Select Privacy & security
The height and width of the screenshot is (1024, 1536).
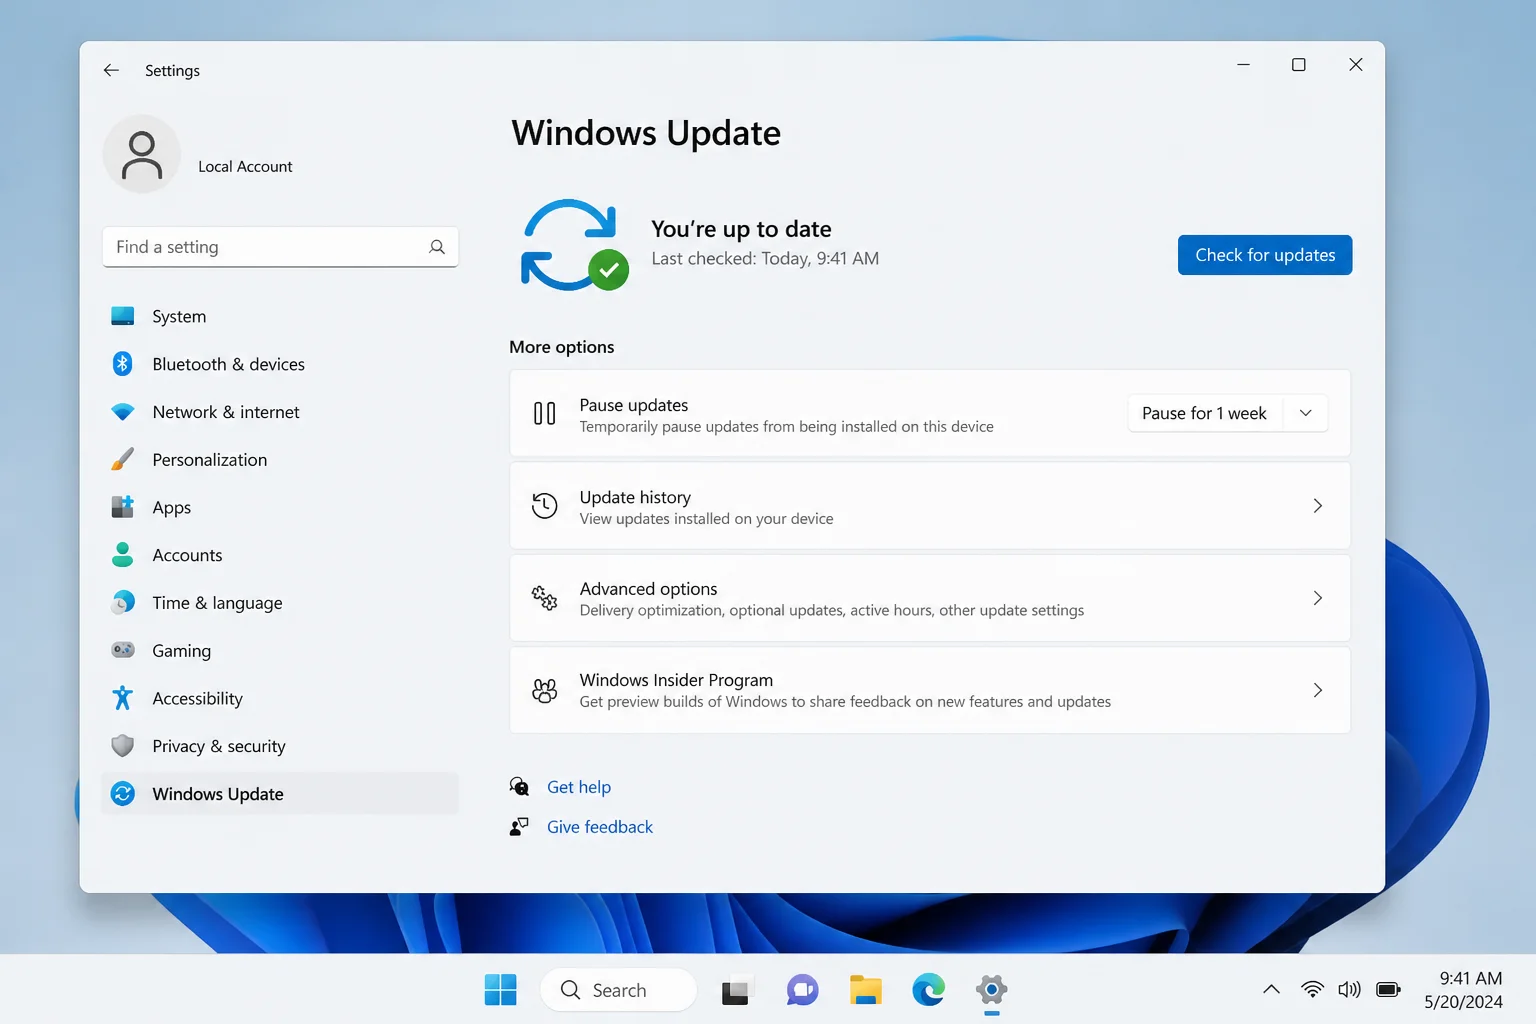pos(280,746)
